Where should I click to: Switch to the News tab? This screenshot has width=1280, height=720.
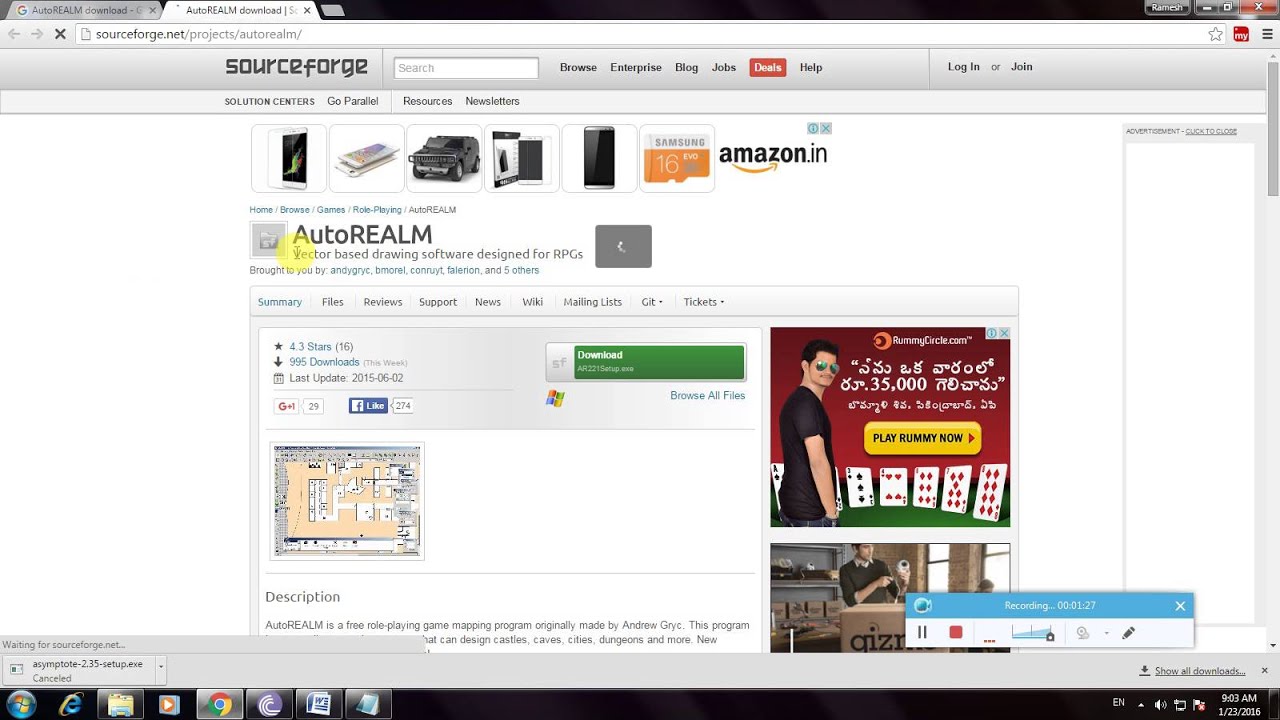coord(488,302)
